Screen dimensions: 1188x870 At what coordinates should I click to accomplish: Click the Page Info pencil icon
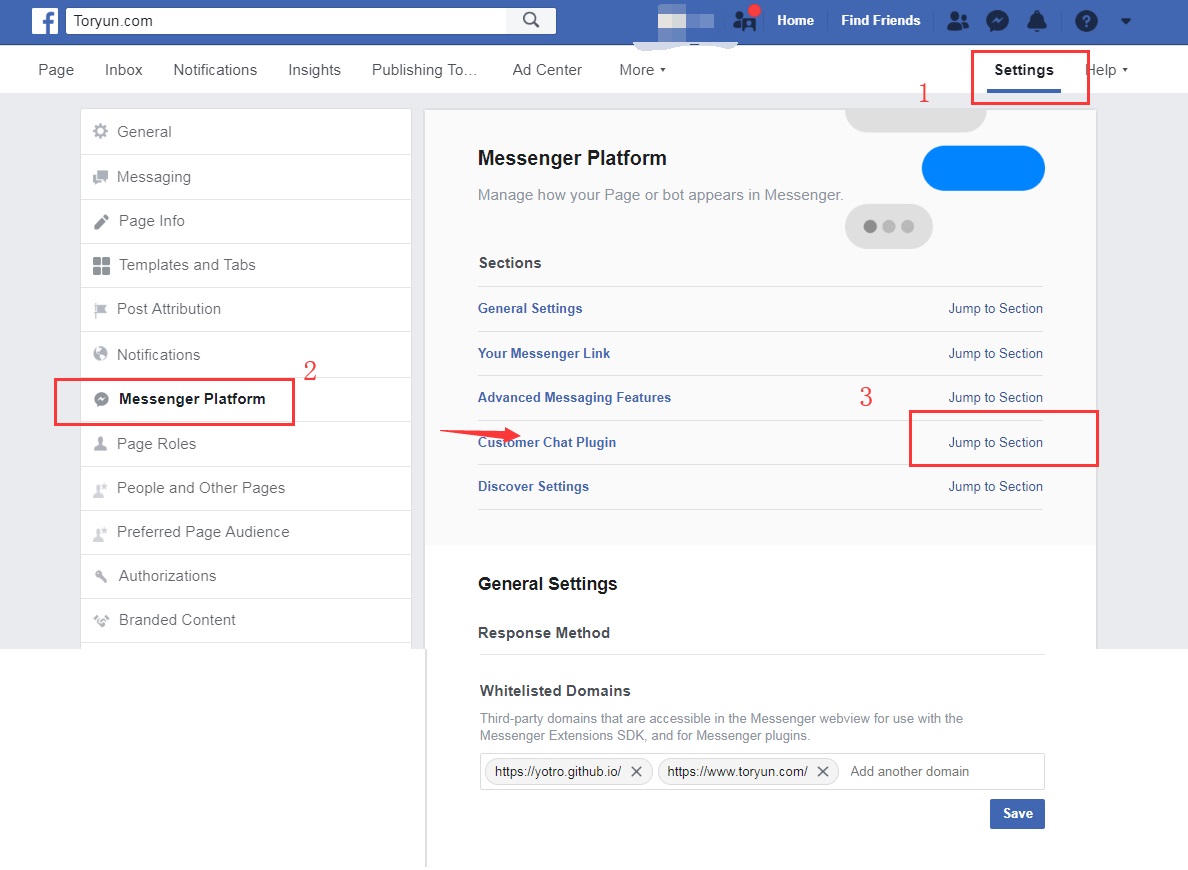tap(101, 221)
